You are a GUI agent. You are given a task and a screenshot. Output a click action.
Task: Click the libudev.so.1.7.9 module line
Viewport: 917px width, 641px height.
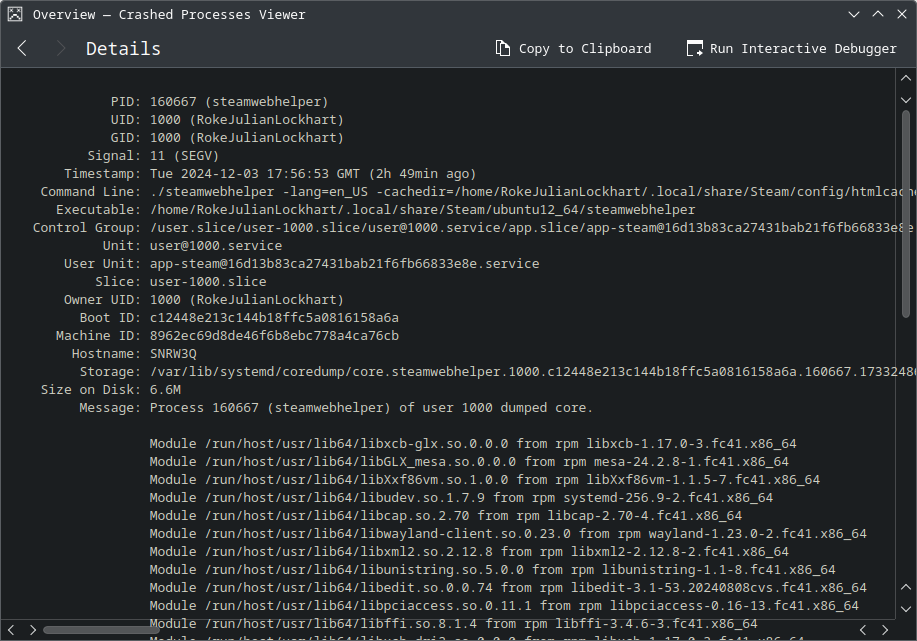tap(461, 498)
